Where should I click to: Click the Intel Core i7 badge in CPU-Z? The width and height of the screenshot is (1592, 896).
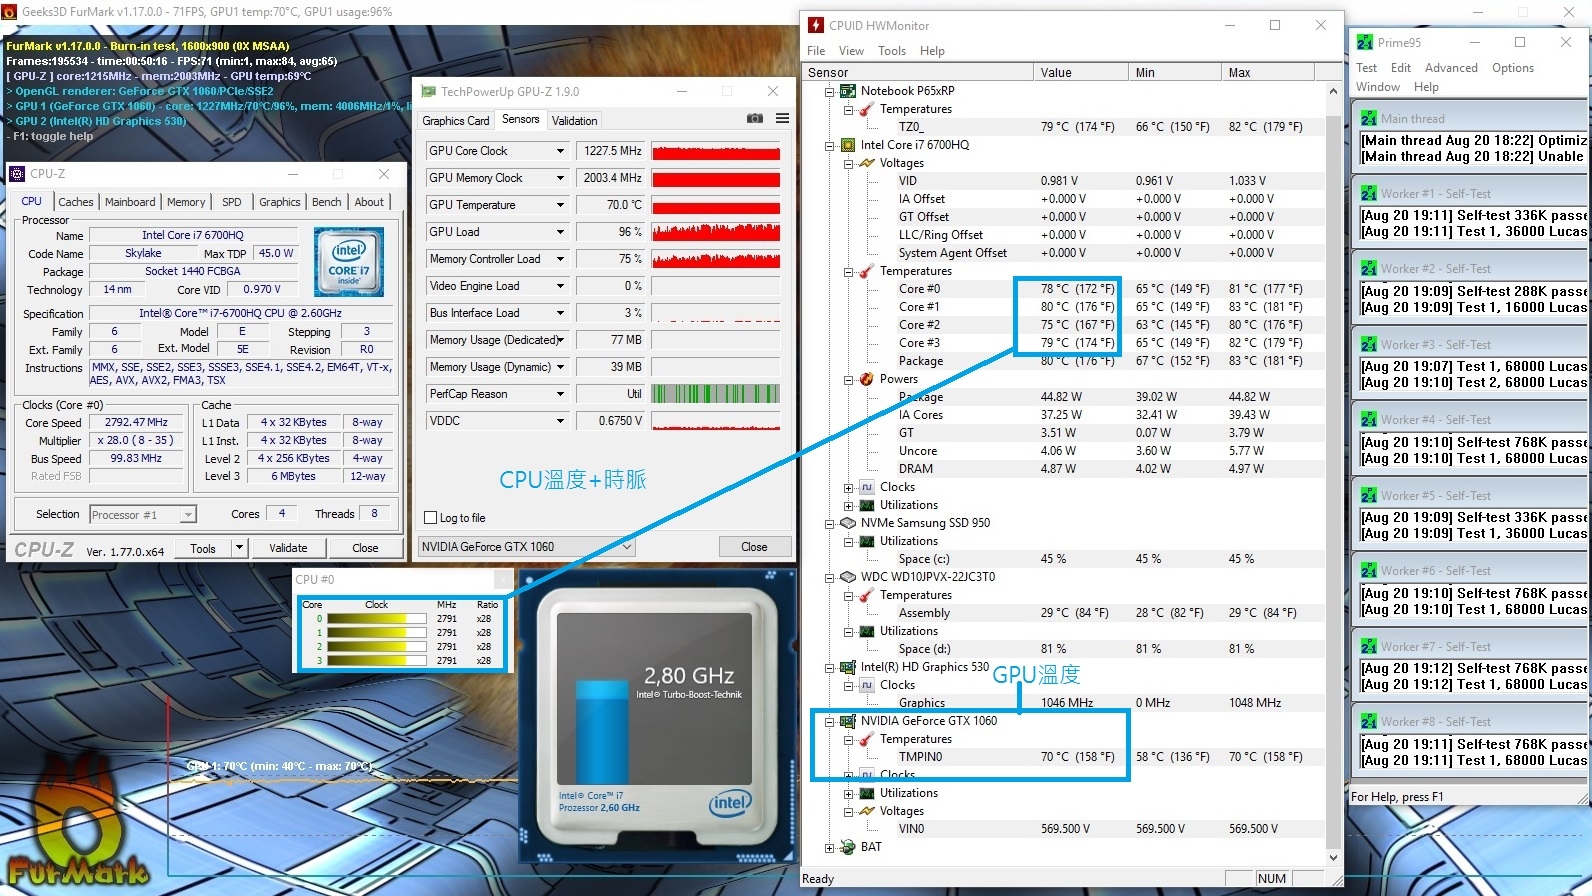[349, 262]
